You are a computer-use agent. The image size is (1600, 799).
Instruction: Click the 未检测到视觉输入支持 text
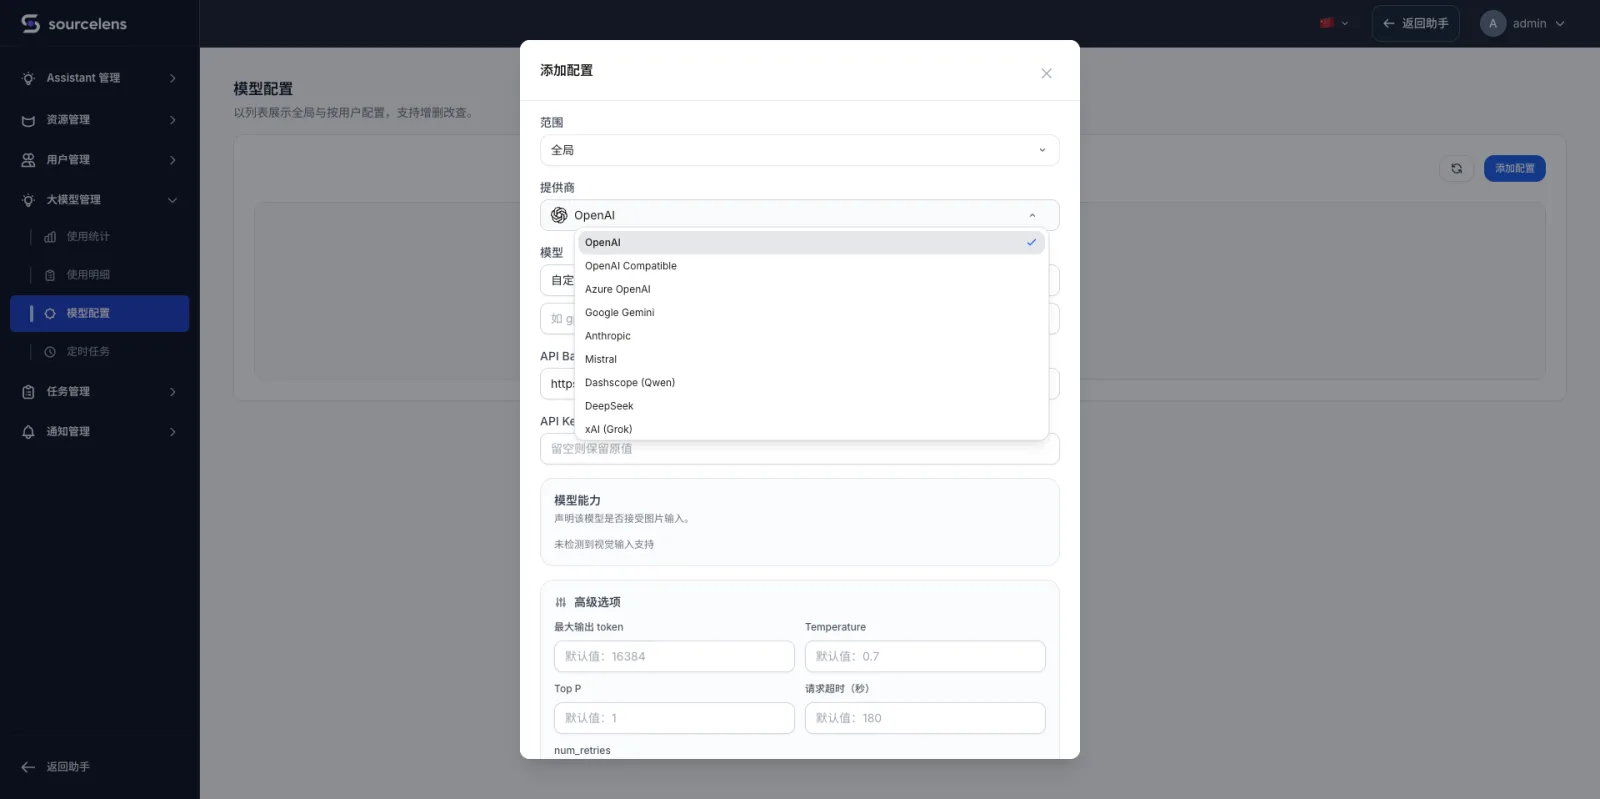tap(604, 544)
